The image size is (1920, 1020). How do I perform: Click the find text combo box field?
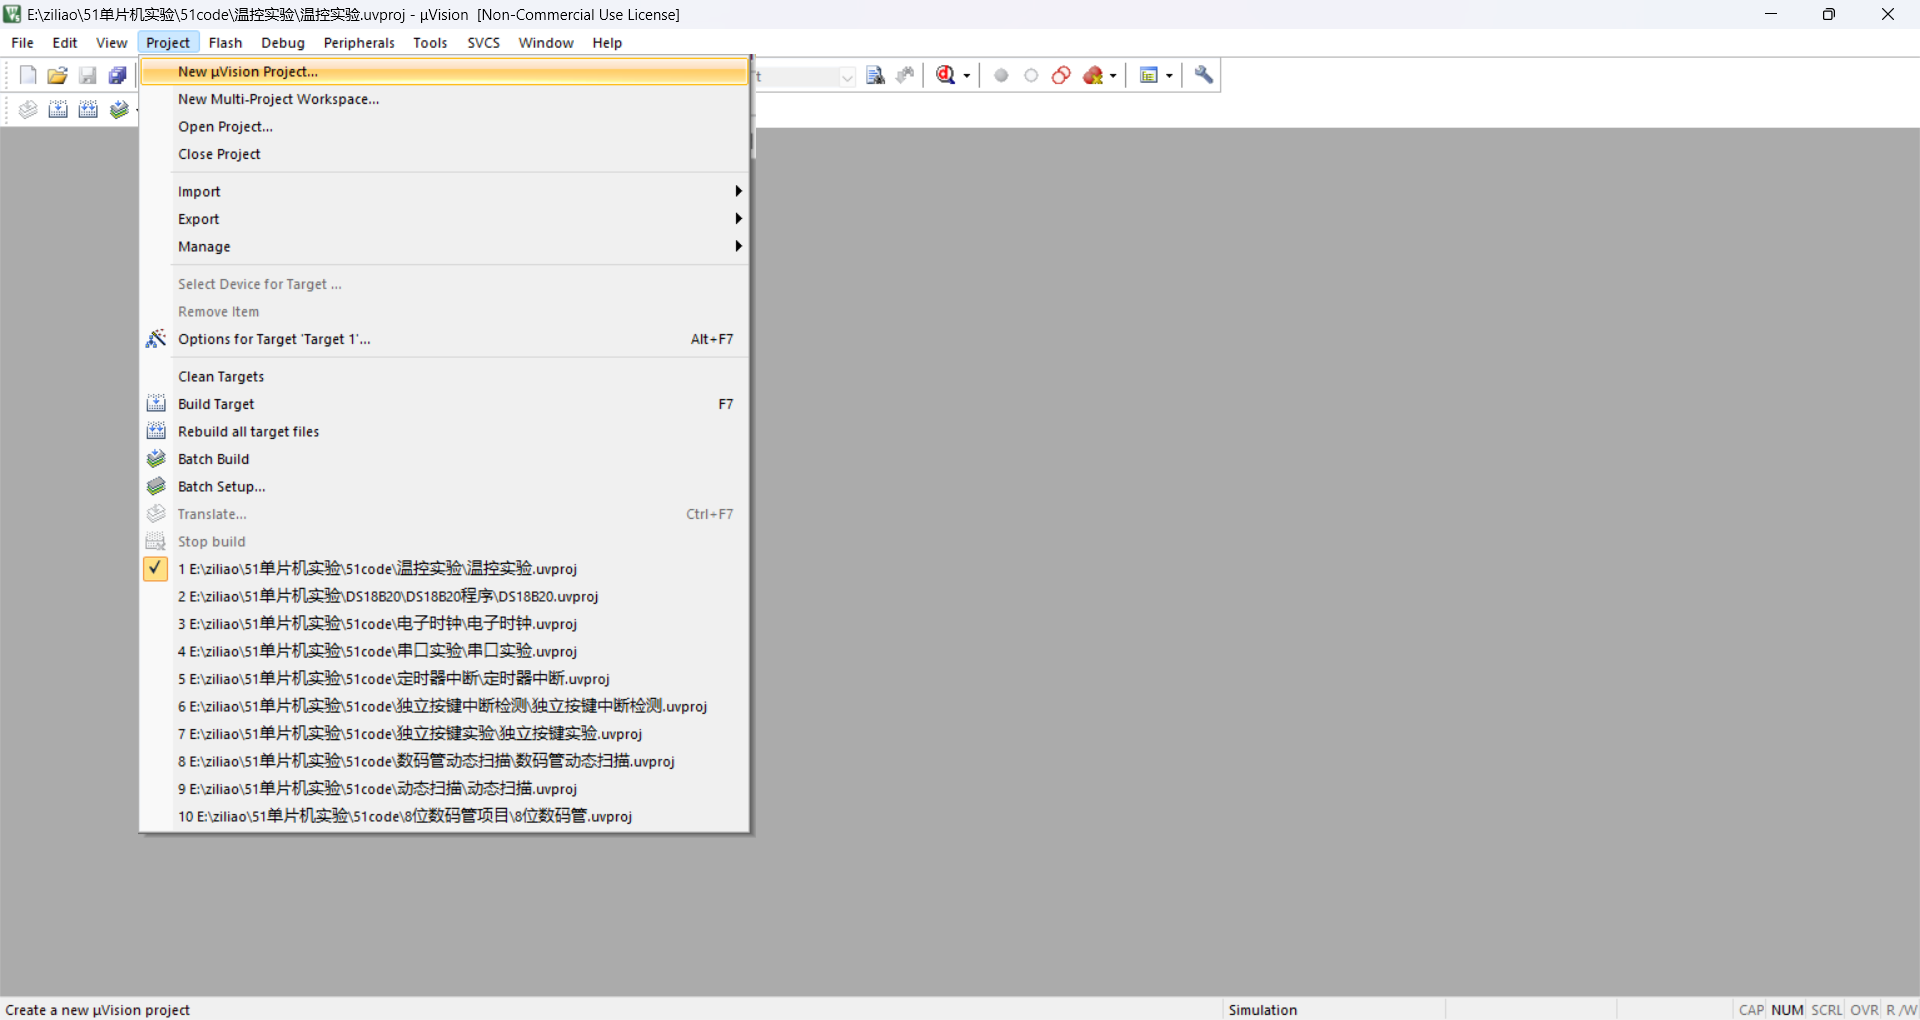800,77
